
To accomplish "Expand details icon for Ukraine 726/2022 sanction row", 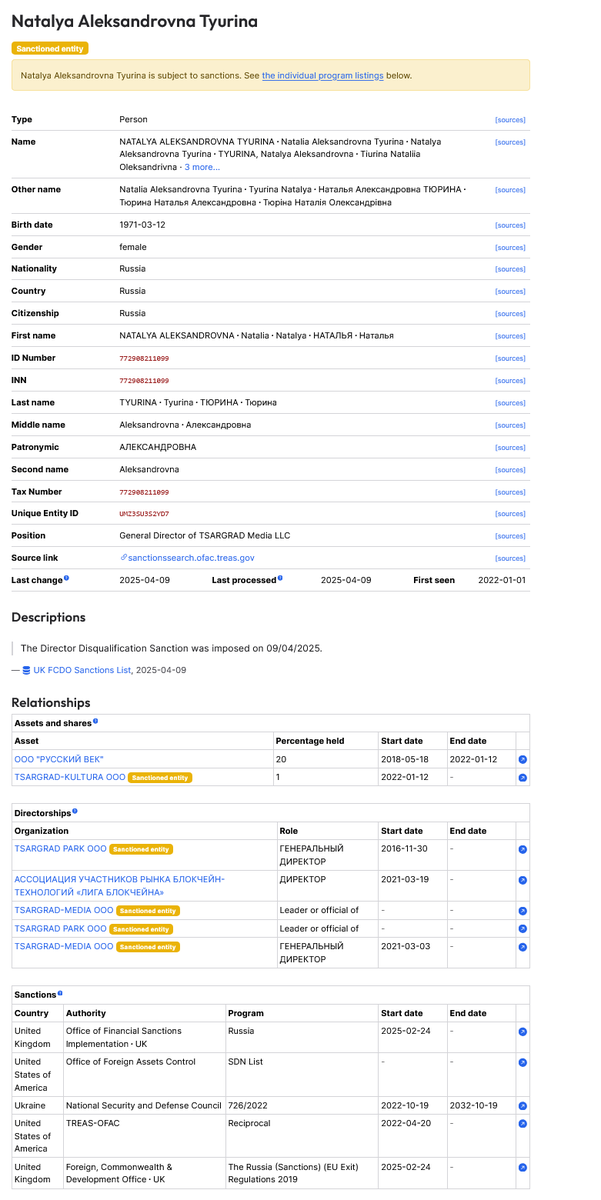I will coord(522,1106).
